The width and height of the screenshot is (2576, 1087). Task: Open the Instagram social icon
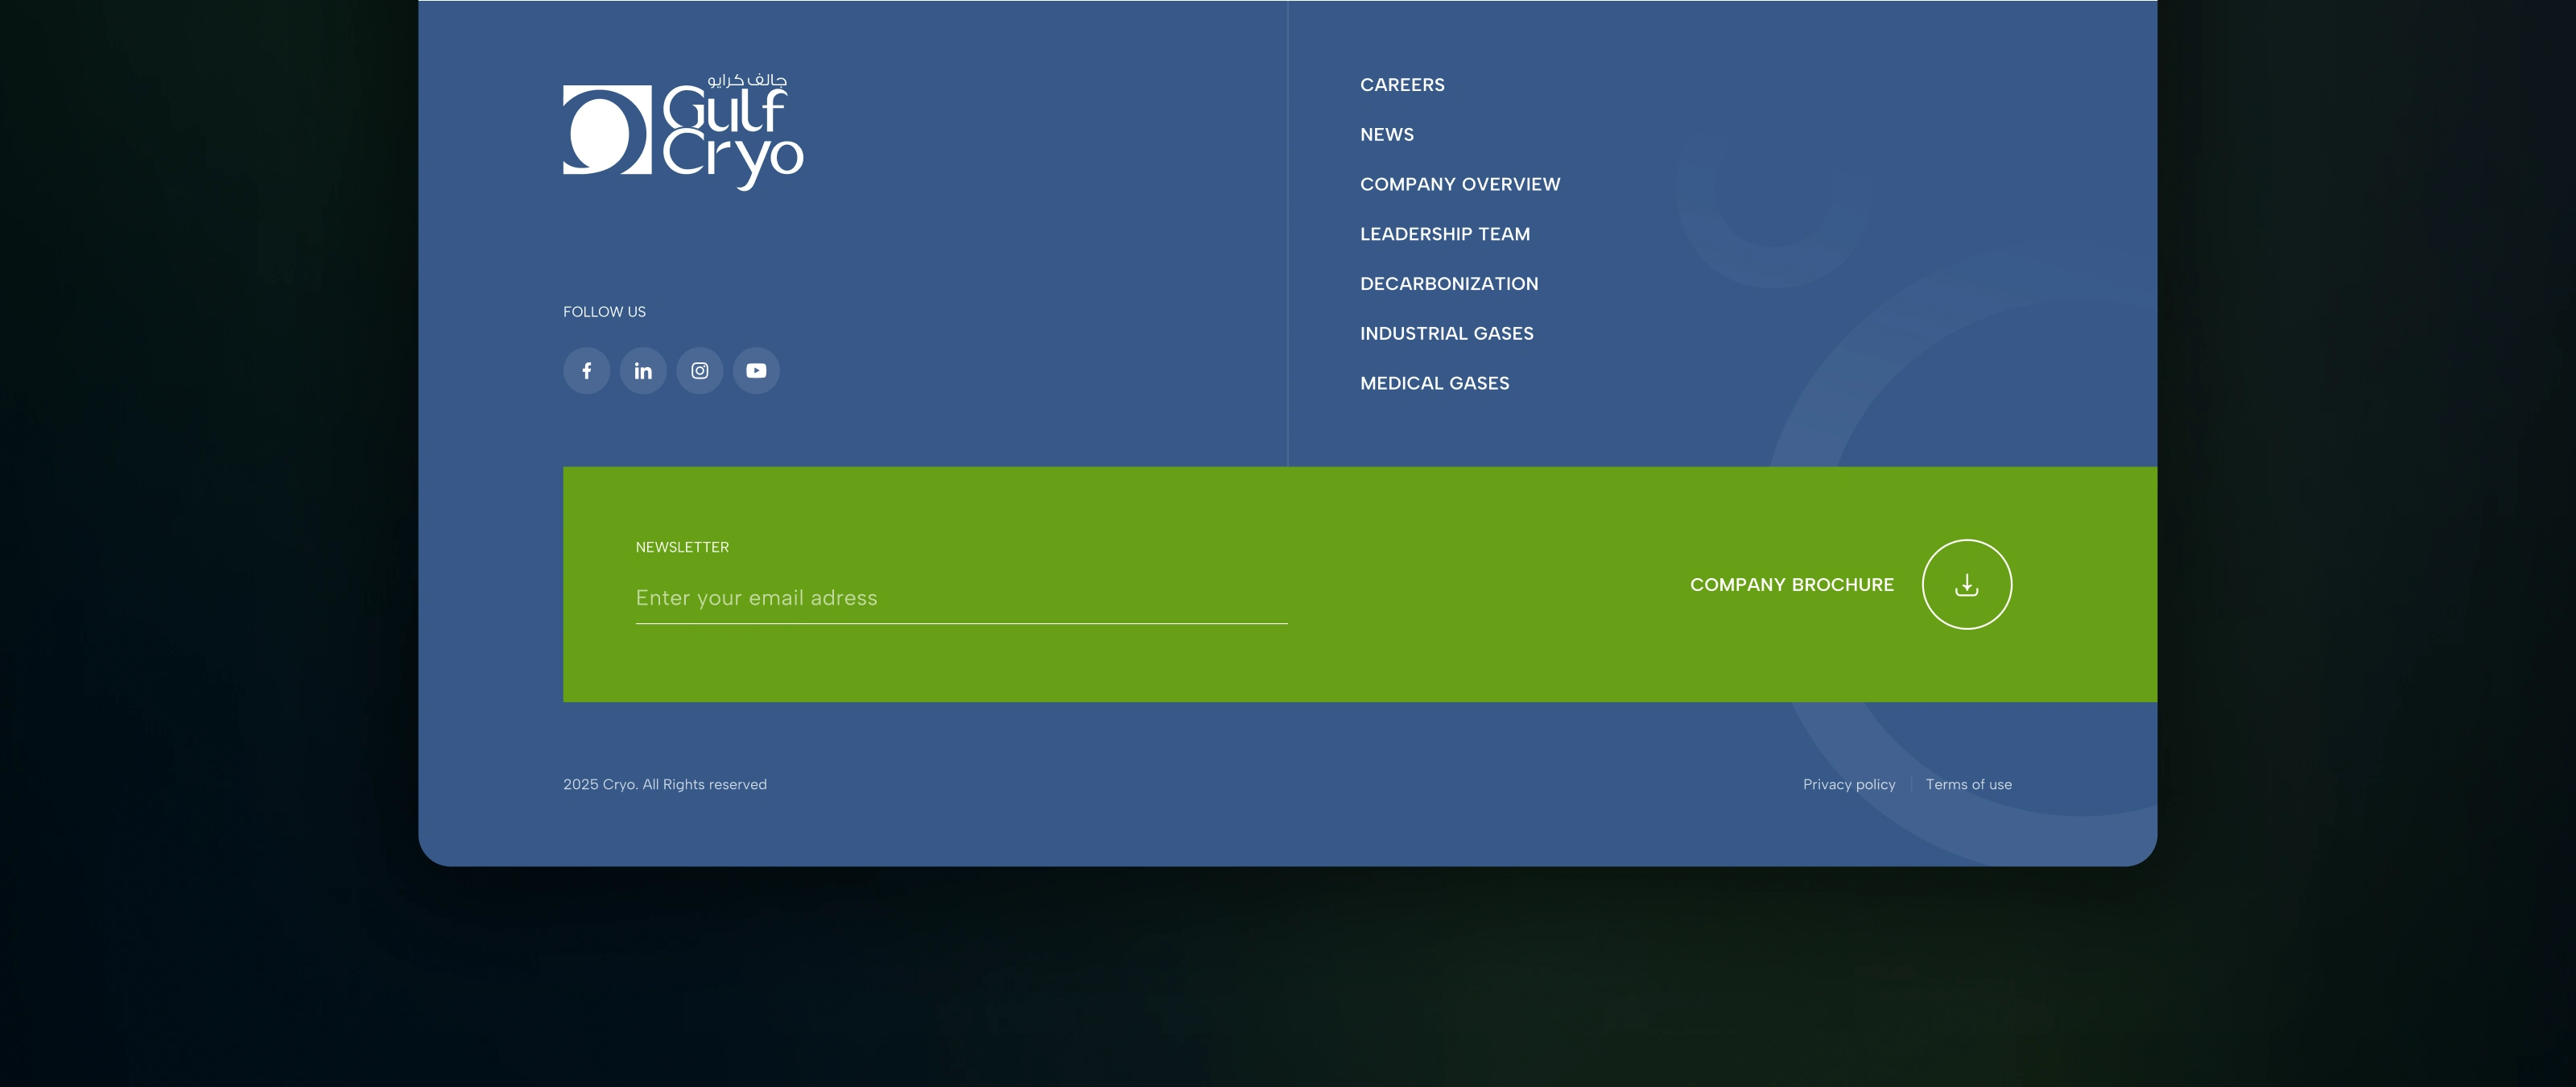coord(700,371)
